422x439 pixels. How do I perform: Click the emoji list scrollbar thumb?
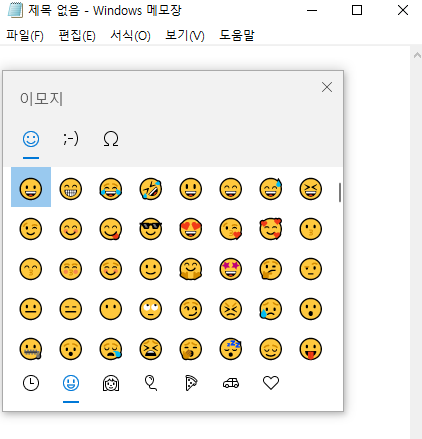tap(340, 192)
